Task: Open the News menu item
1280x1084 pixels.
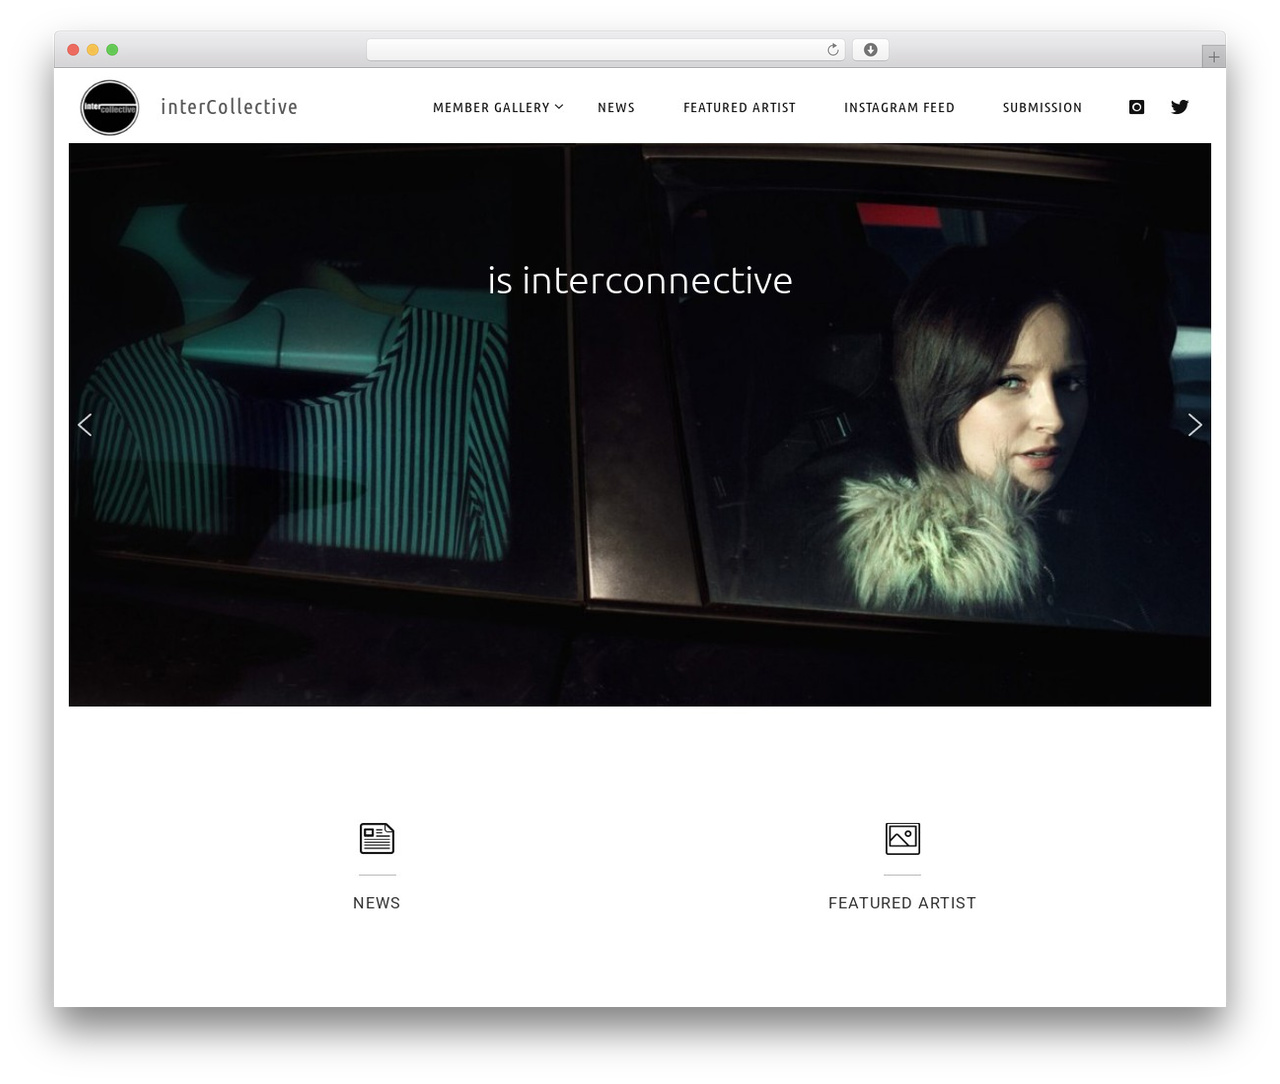Action: 616,108
